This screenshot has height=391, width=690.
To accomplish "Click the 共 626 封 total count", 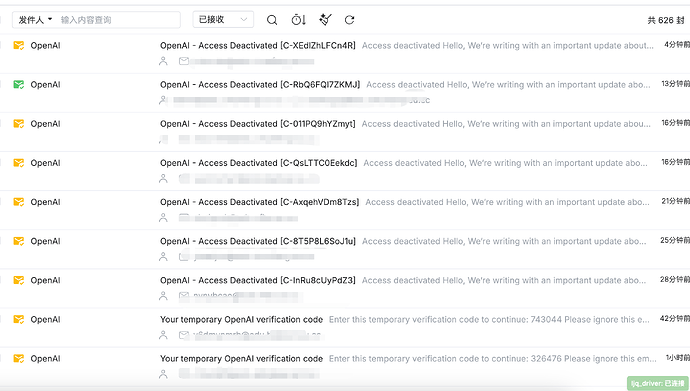I will click(x=666, y=20).
